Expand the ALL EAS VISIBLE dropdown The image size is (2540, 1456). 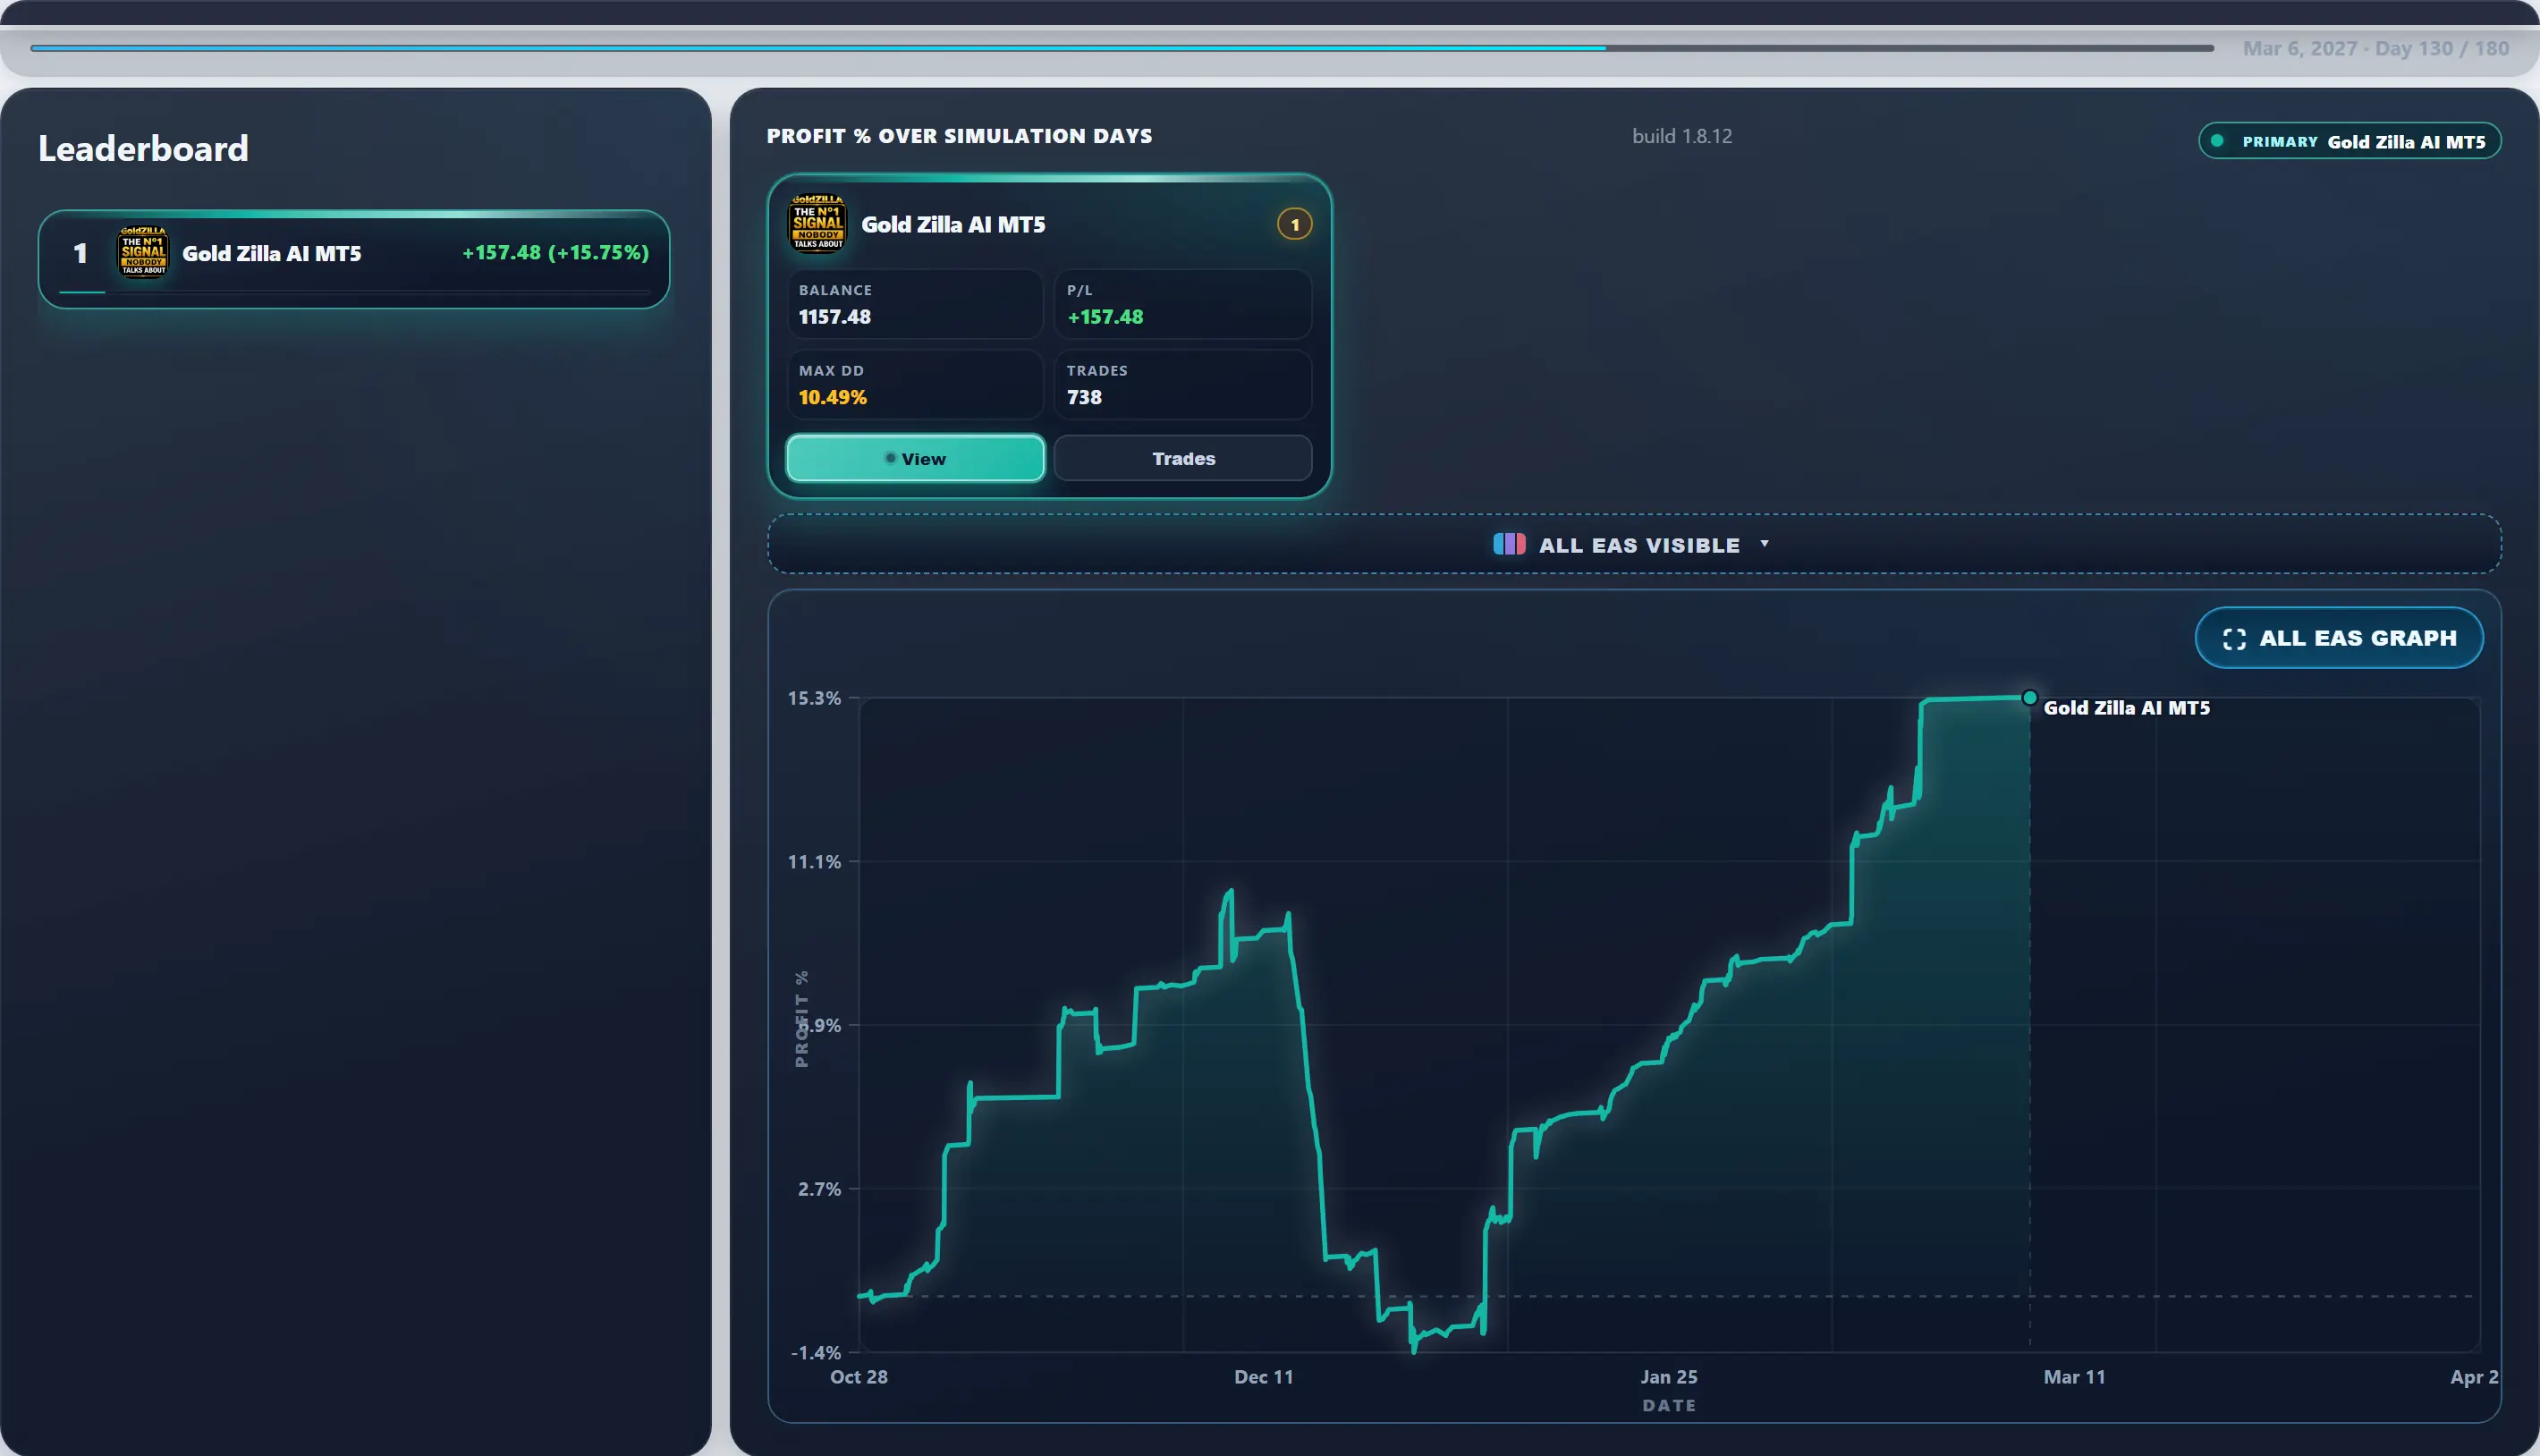tap(1634, 544)
